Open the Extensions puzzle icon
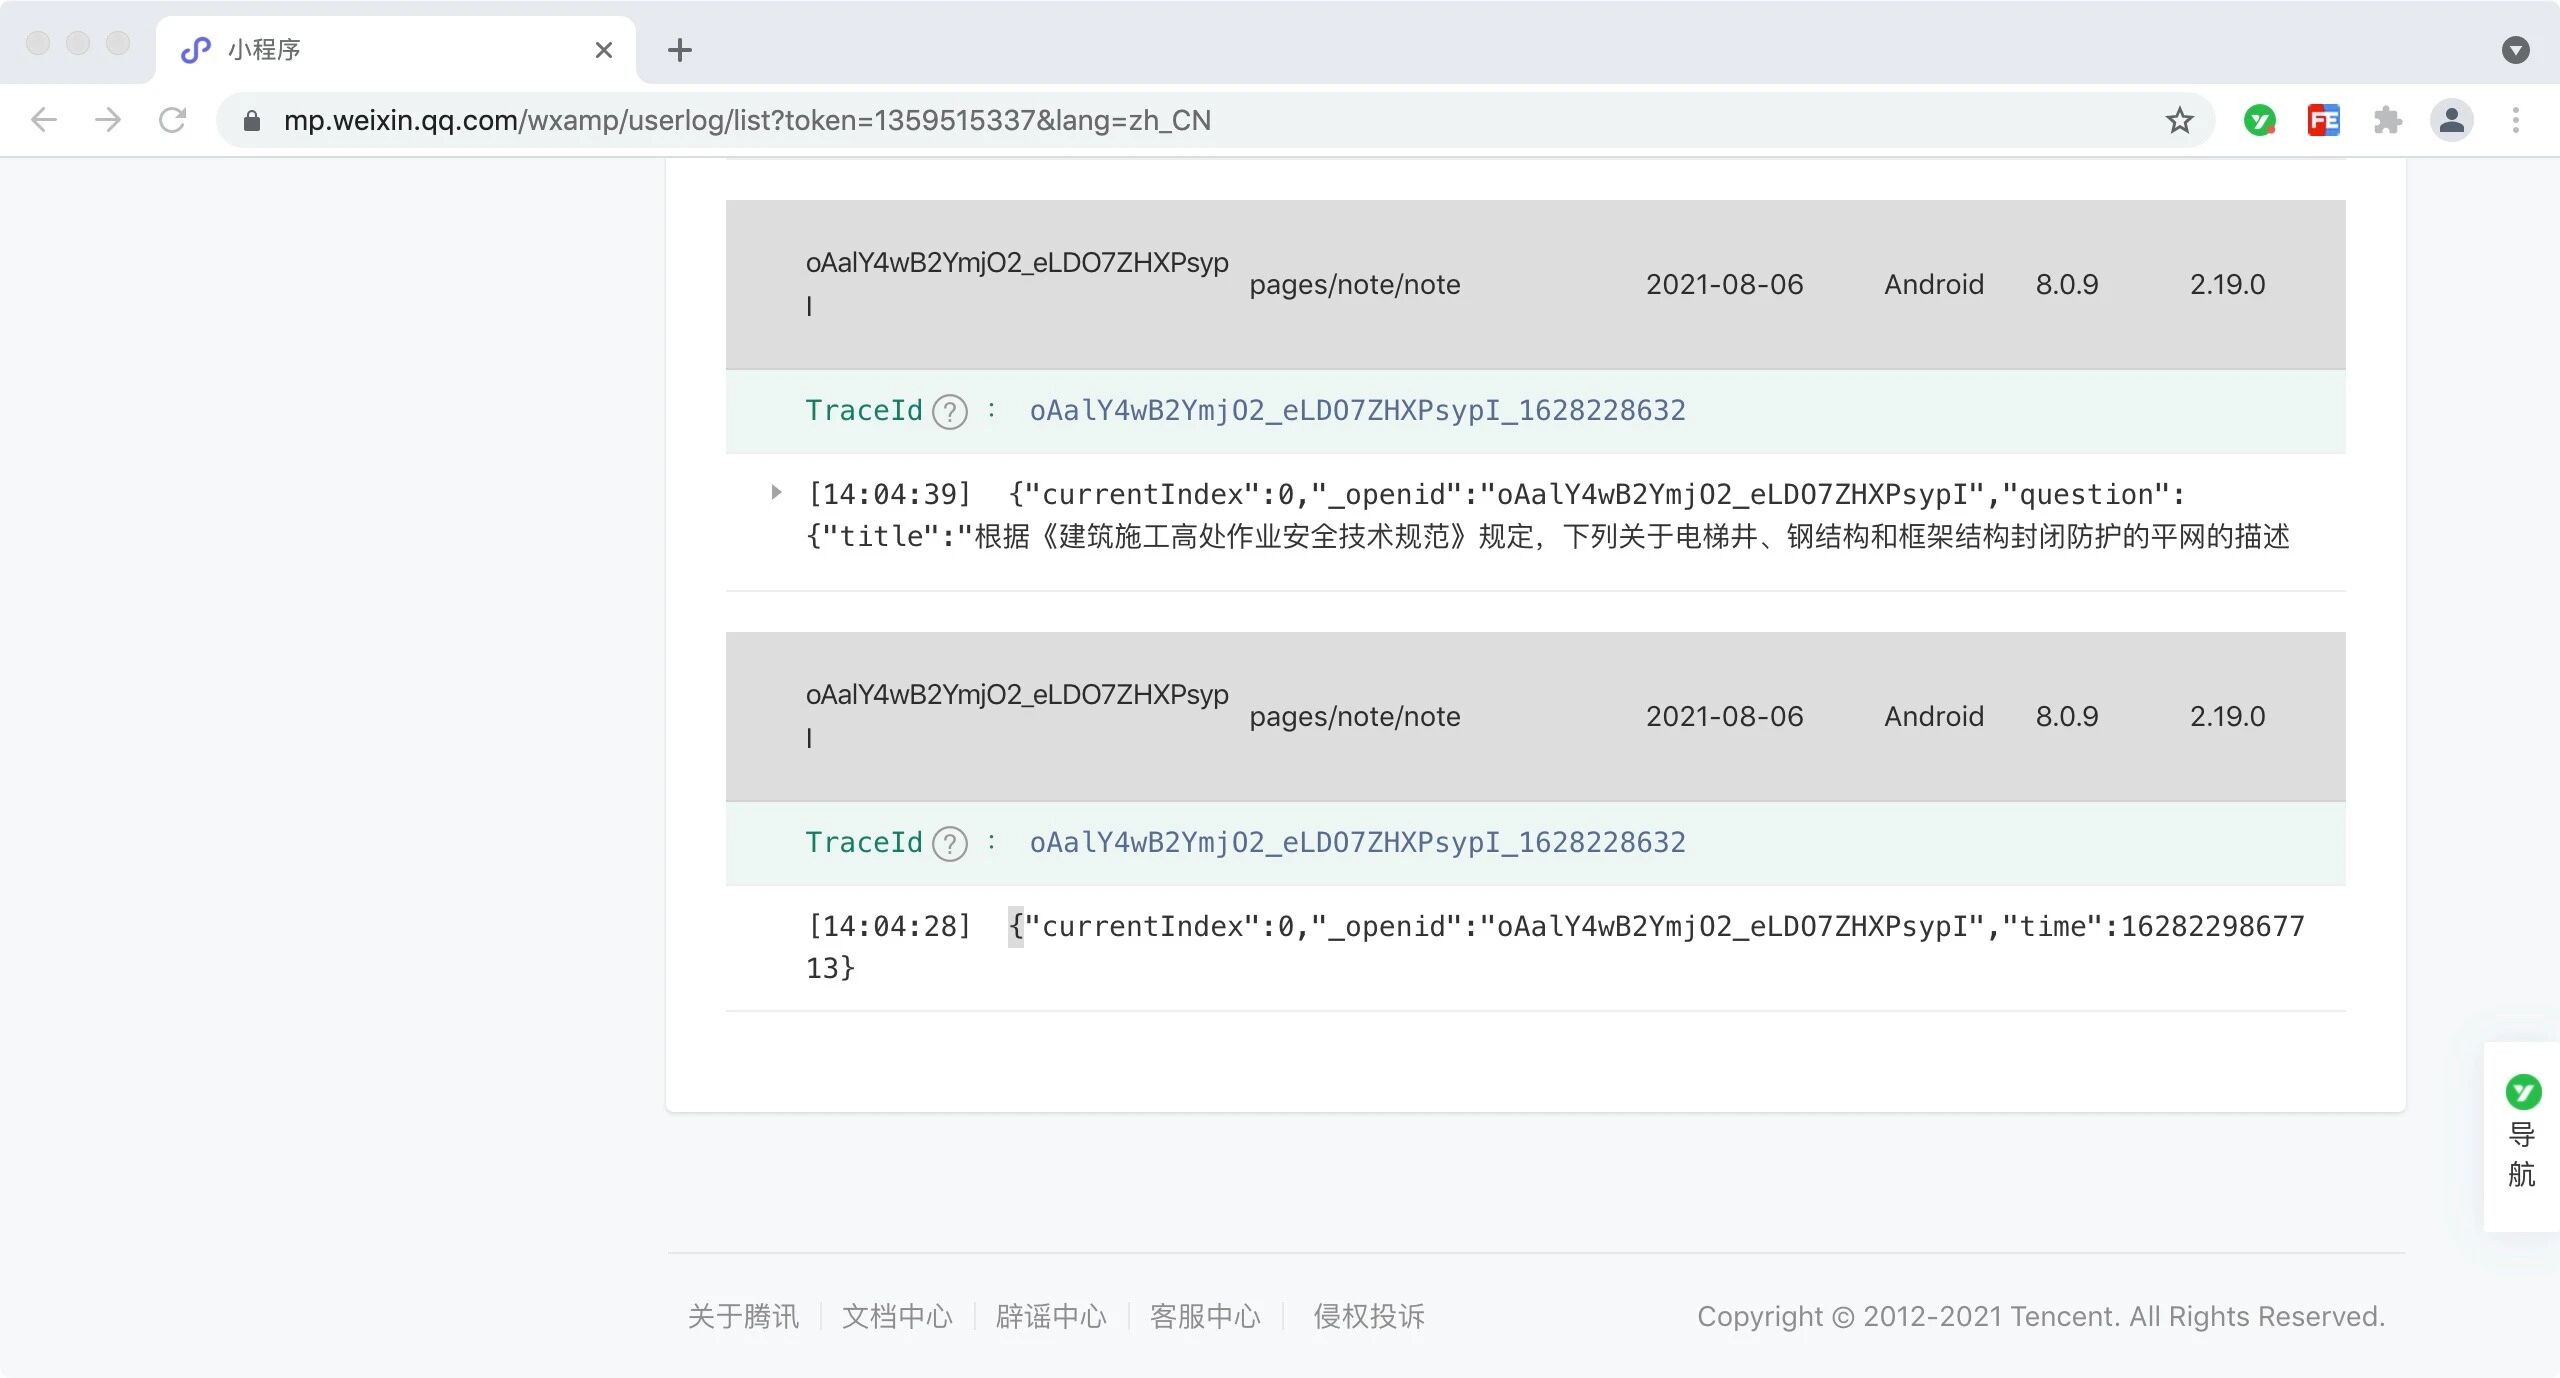 tap(2387, 120)
